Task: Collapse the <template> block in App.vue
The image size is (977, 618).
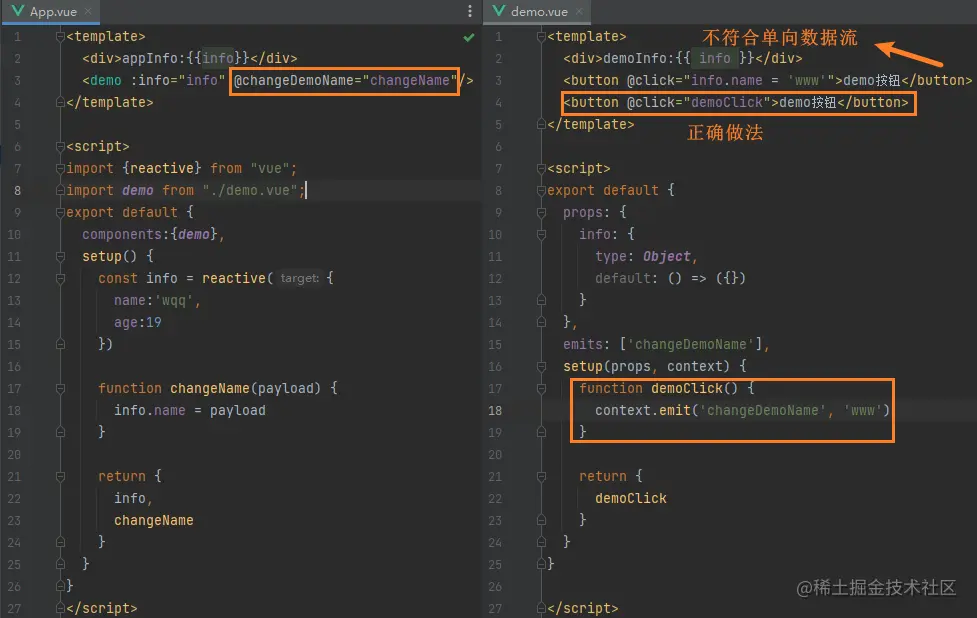Action: pyautogui.click(x=60, y=36)
